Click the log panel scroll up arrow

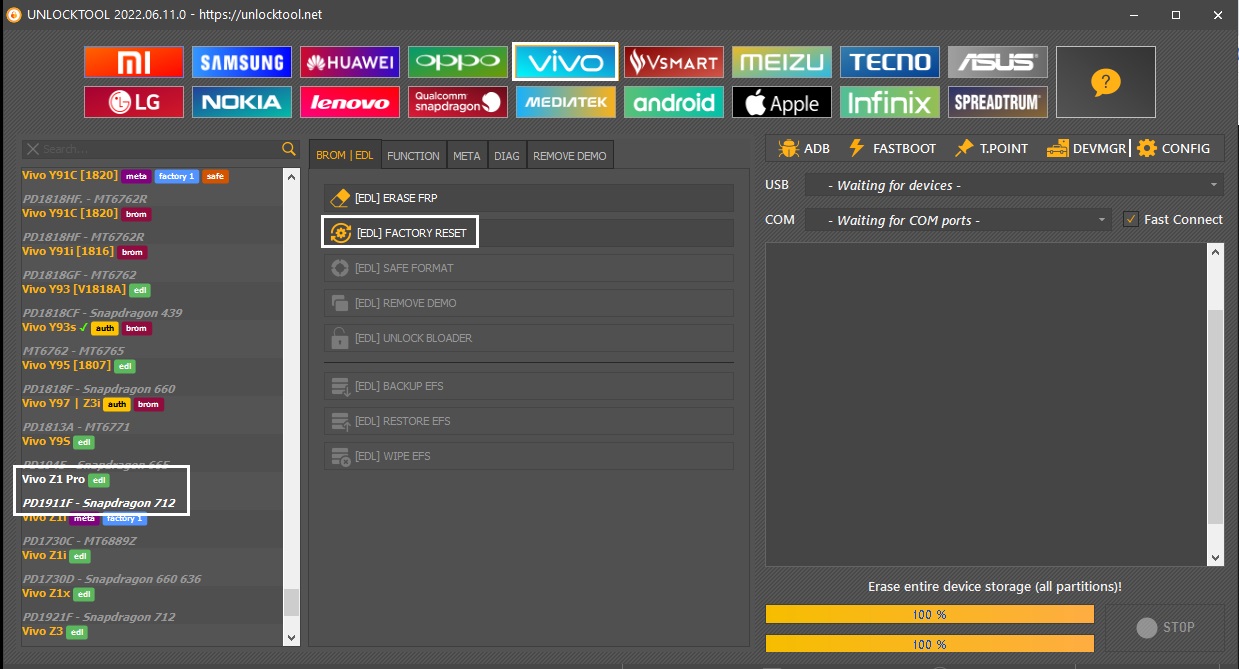tap(1216, 252)
